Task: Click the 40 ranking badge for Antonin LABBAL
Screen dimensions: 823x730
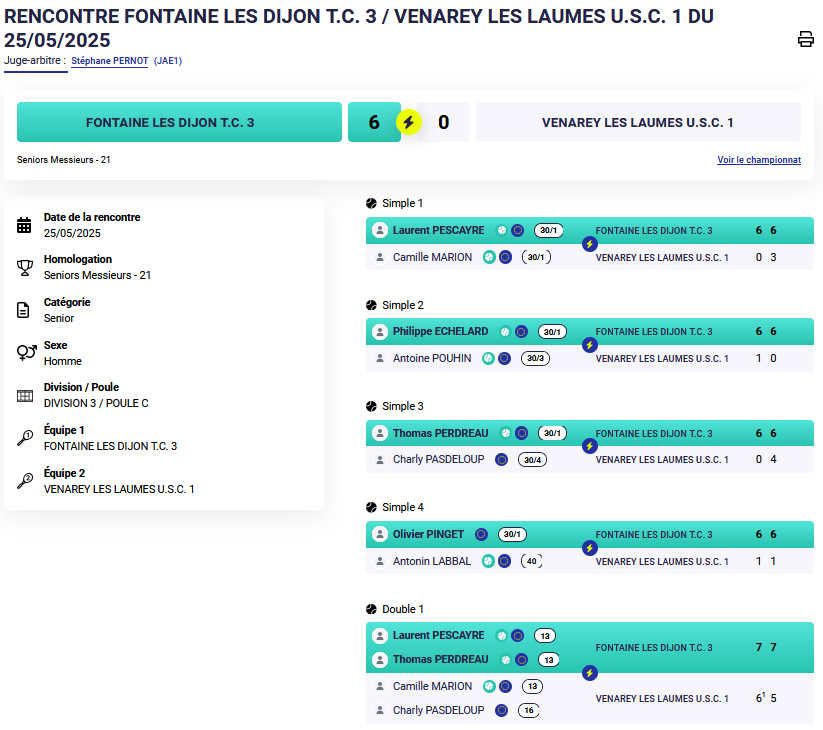Action: [532, 561]
